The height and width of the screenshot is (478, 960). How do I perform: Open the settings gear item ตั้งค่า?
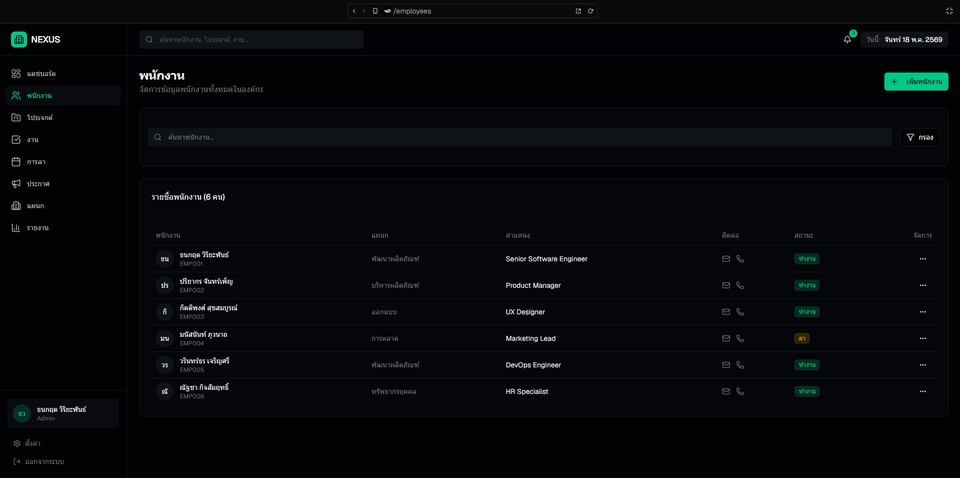pyautogui.click(x=27, y=443)
